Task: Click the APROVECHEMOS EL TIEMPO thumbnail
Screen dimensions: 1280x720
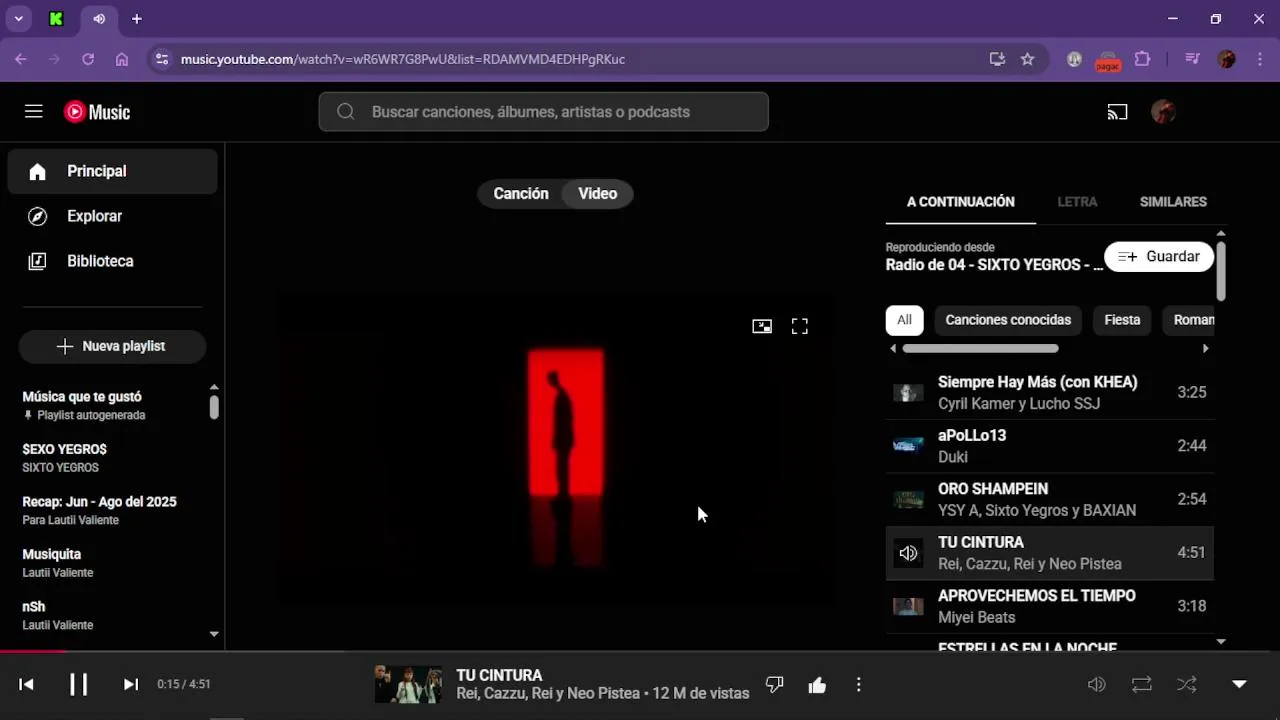Action: click(908, 607)
